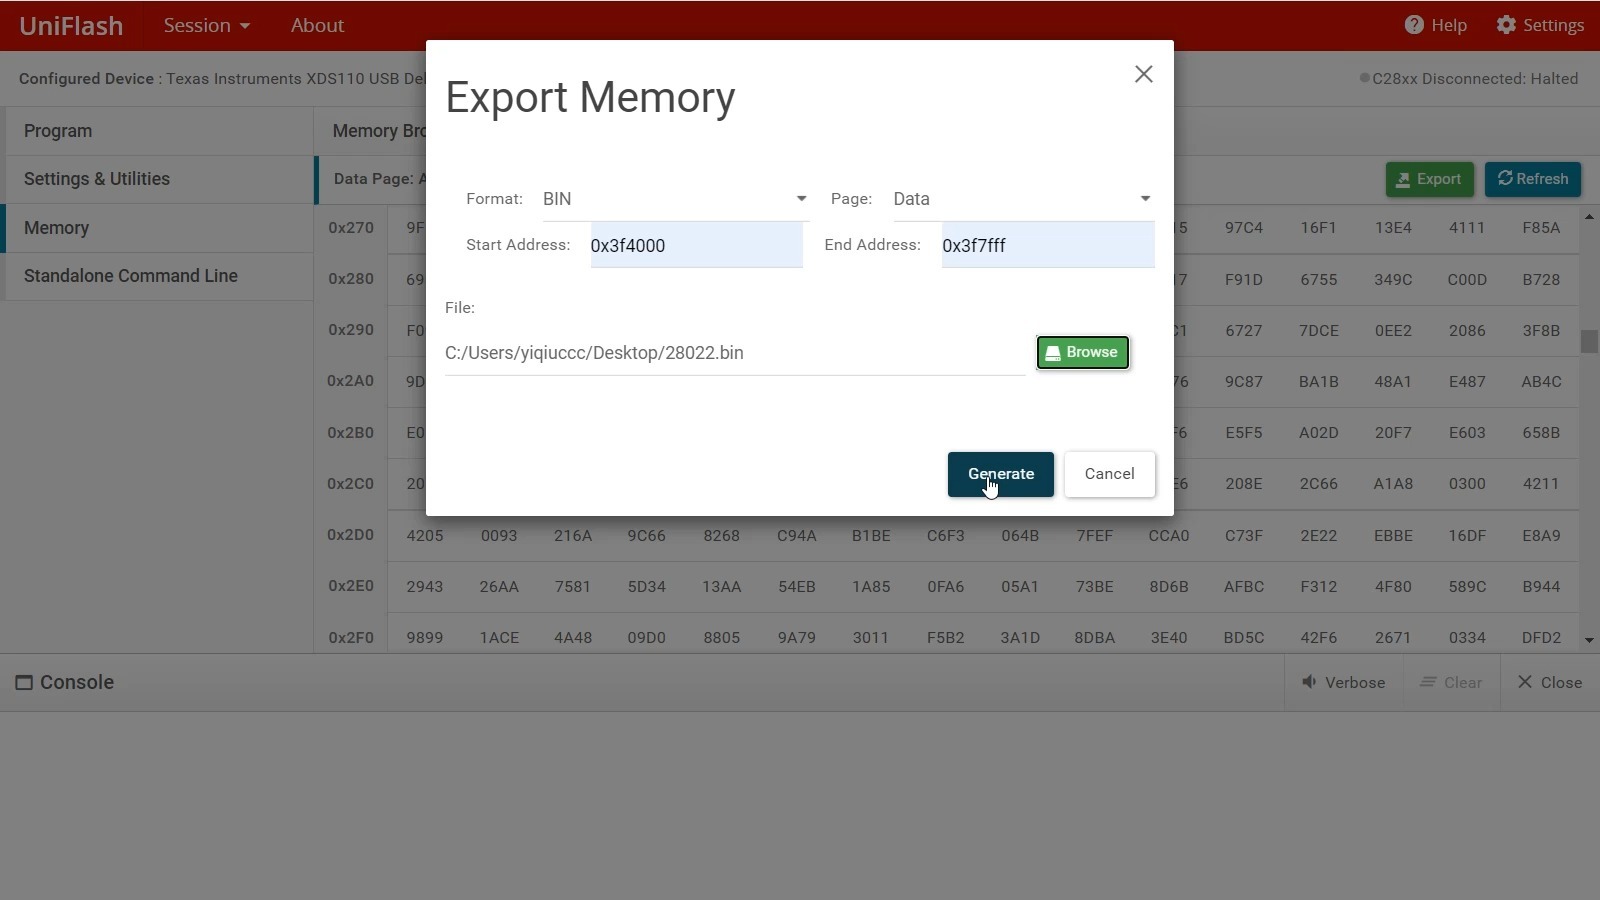Refresh the memory view
The width and height of the screenshot is (1600, 900).
pos(1532,179)
